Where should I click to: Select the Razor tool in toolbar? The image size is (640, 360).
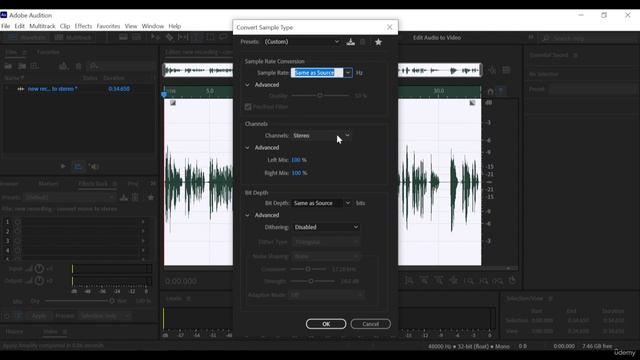[169, 38]
